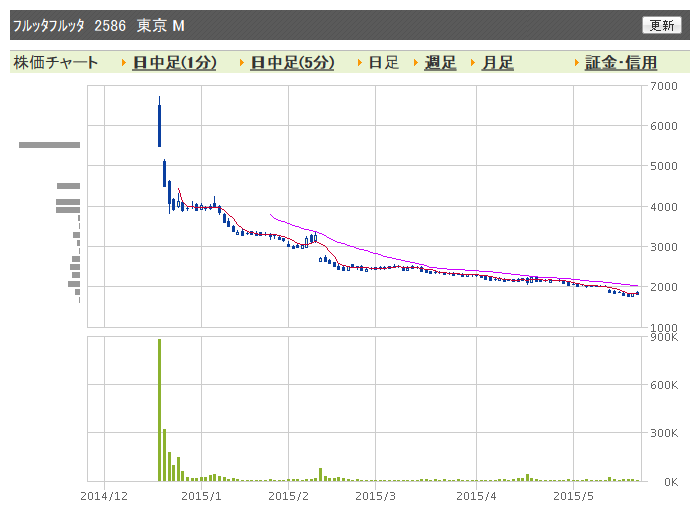Image resolution: width=699 pixels, height=525 pixels.
Task: Select the 日足 daily chart tab
Action: [383, 62]
